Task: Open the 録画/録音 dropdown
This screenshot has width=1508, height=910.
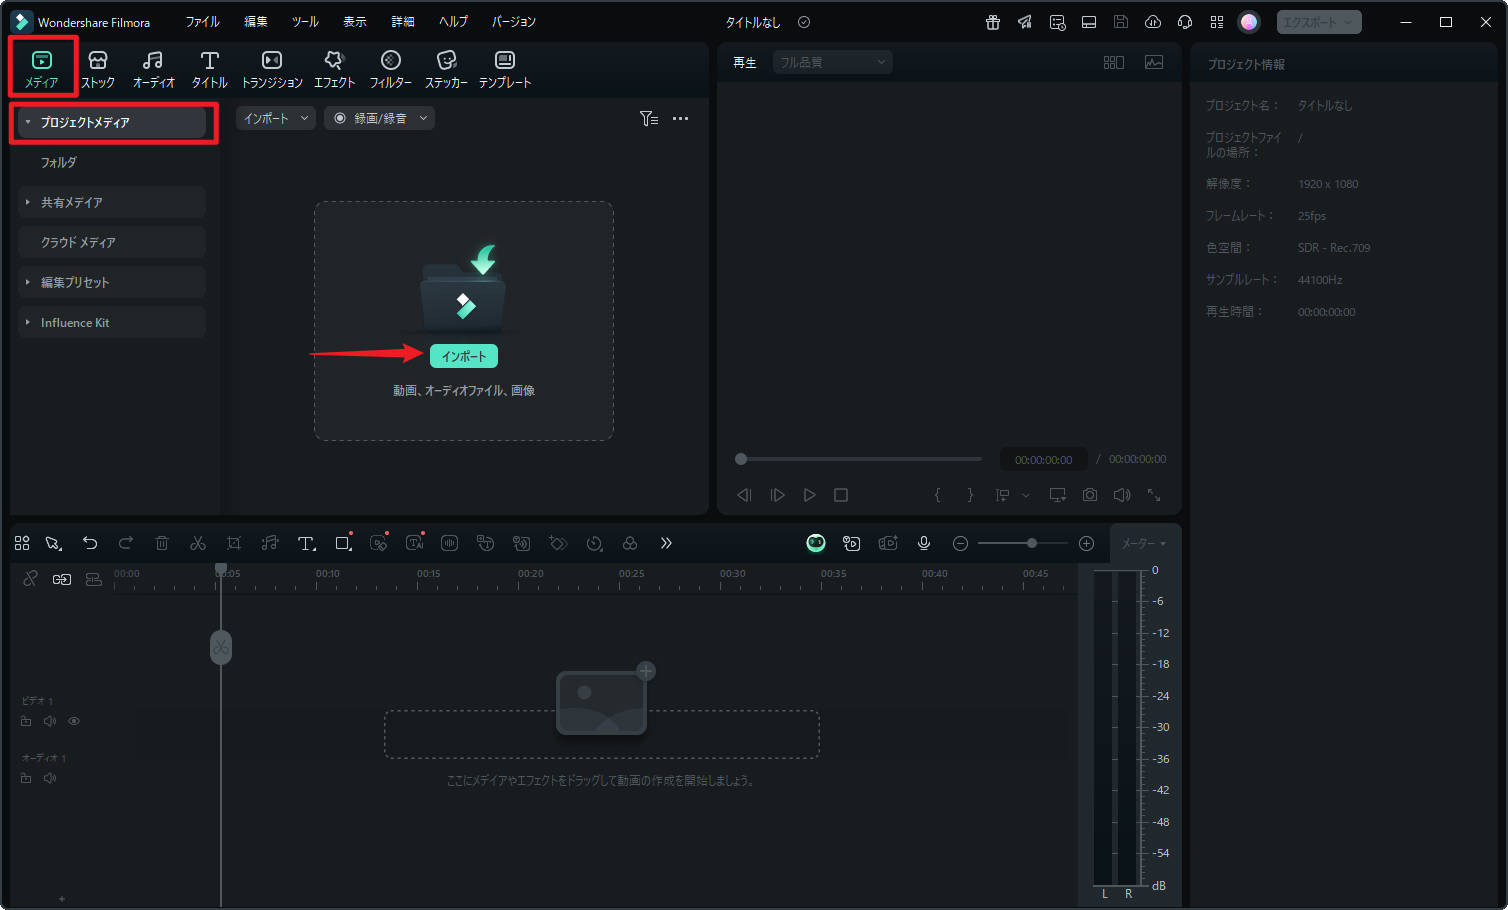Action: click(x=379, y=118)
